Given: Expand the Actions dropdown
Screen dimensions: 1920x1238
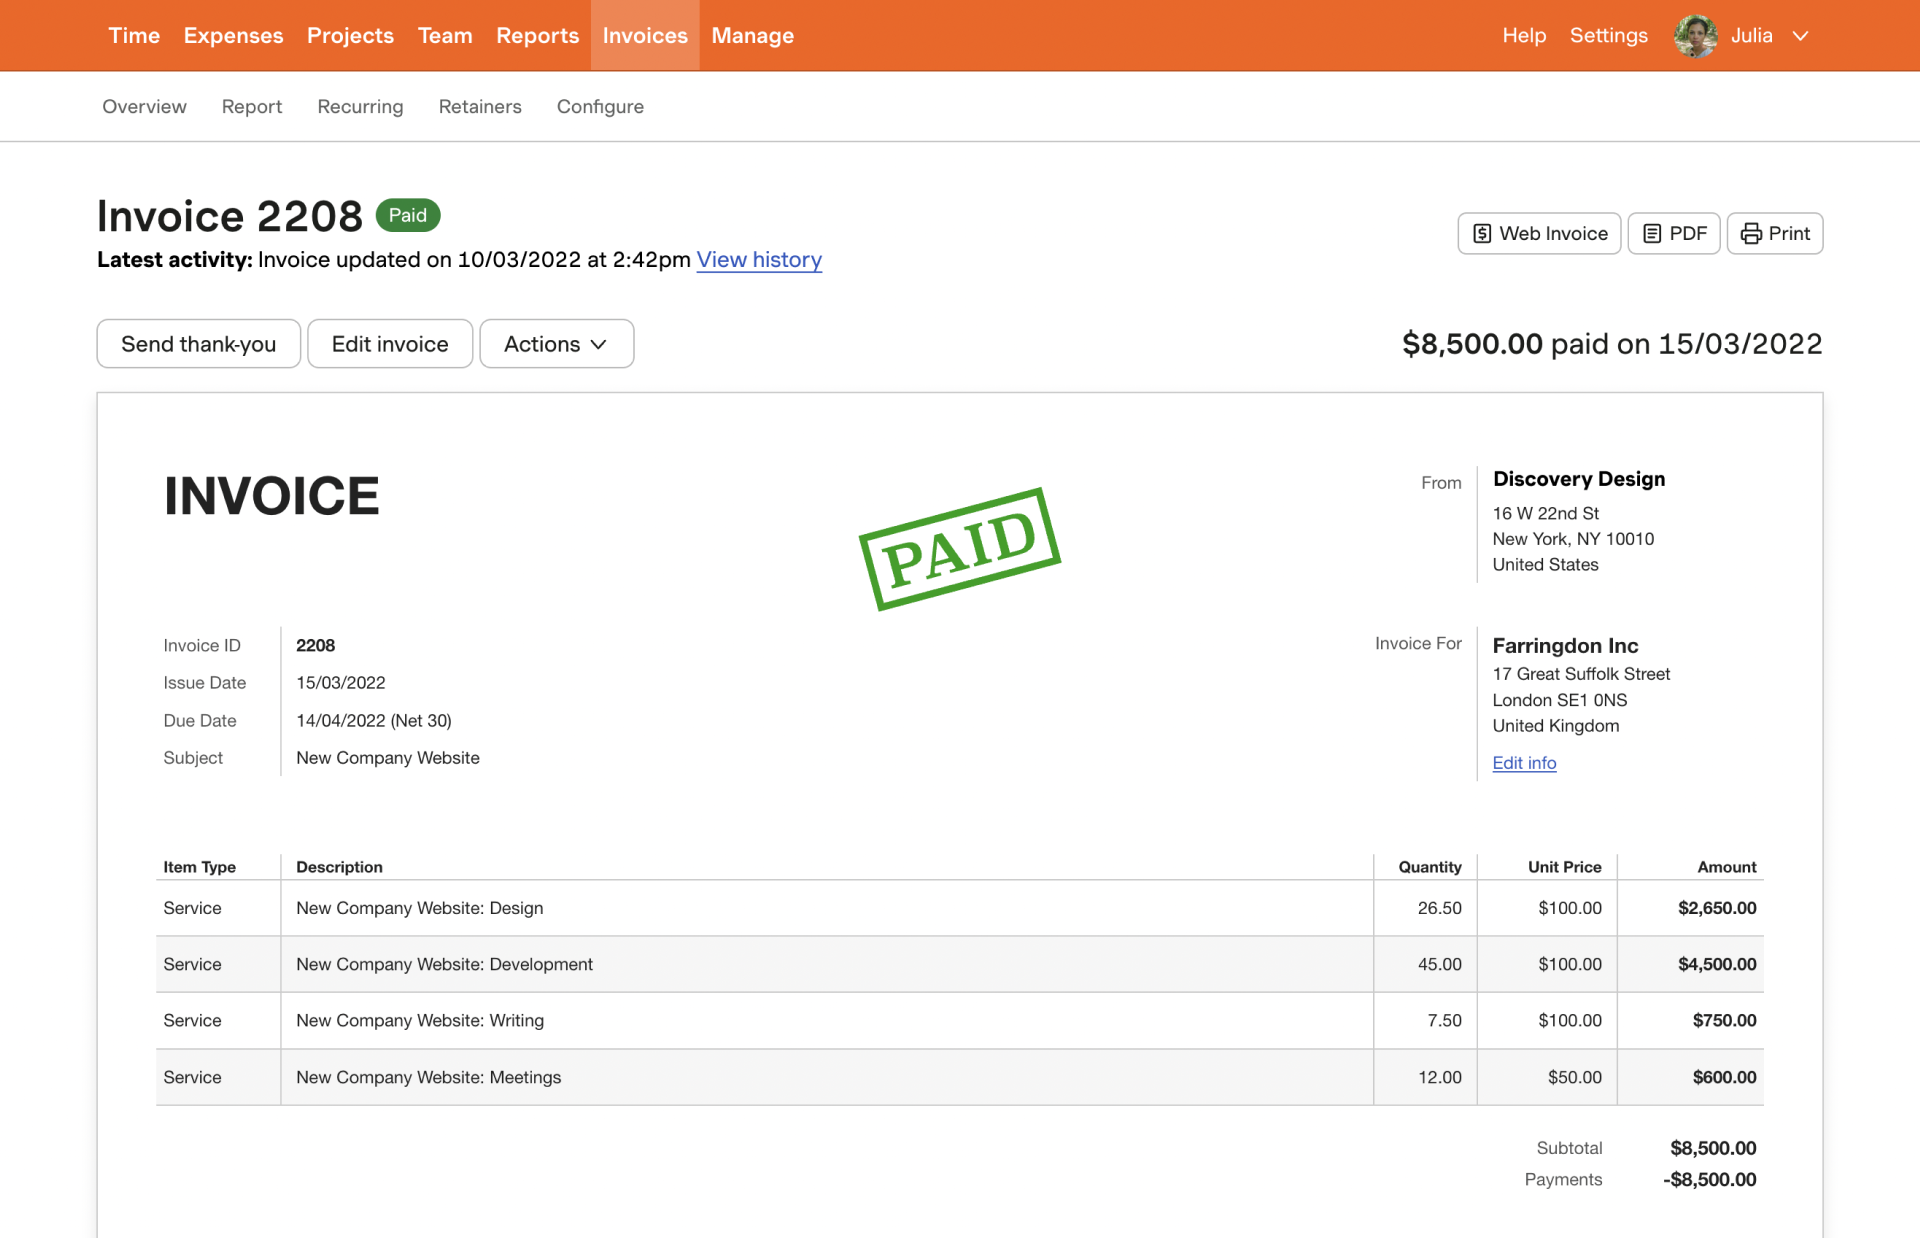Looking at the screenshot, I should 556,344.
